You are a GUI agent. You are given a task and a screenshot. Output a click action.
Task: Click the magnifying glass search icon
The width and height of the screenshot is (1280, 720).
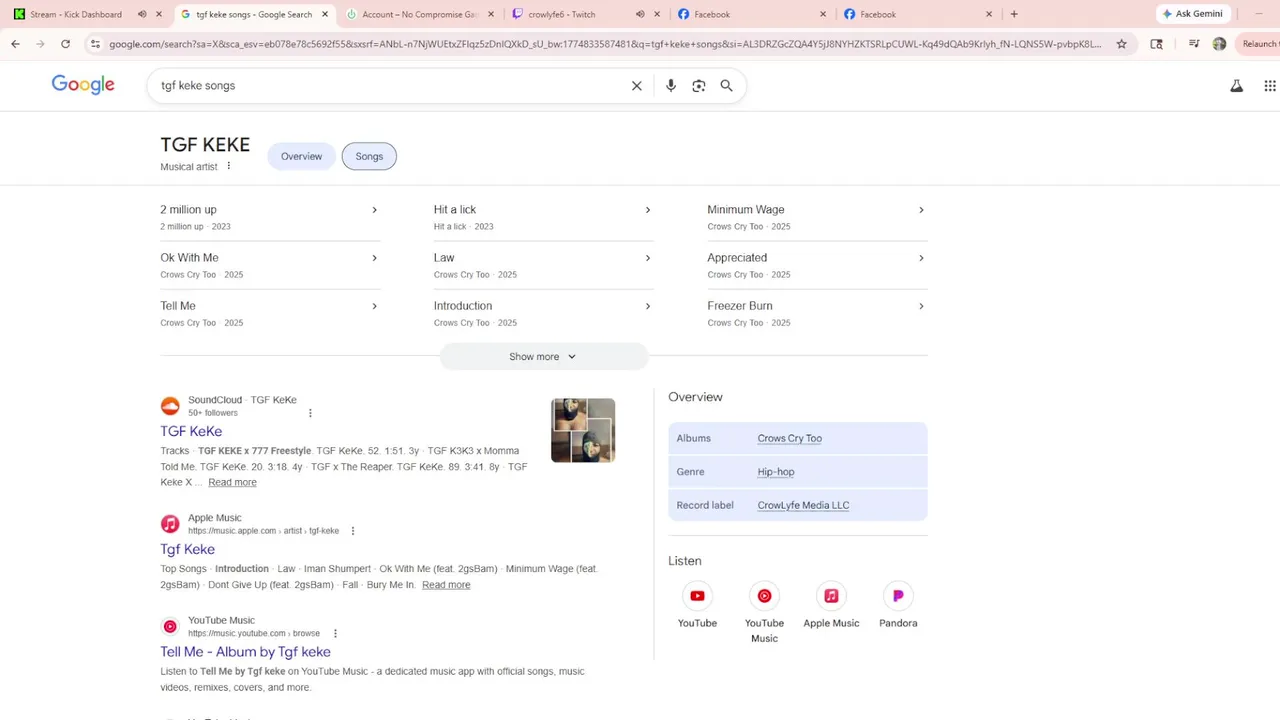click(727, 86)
